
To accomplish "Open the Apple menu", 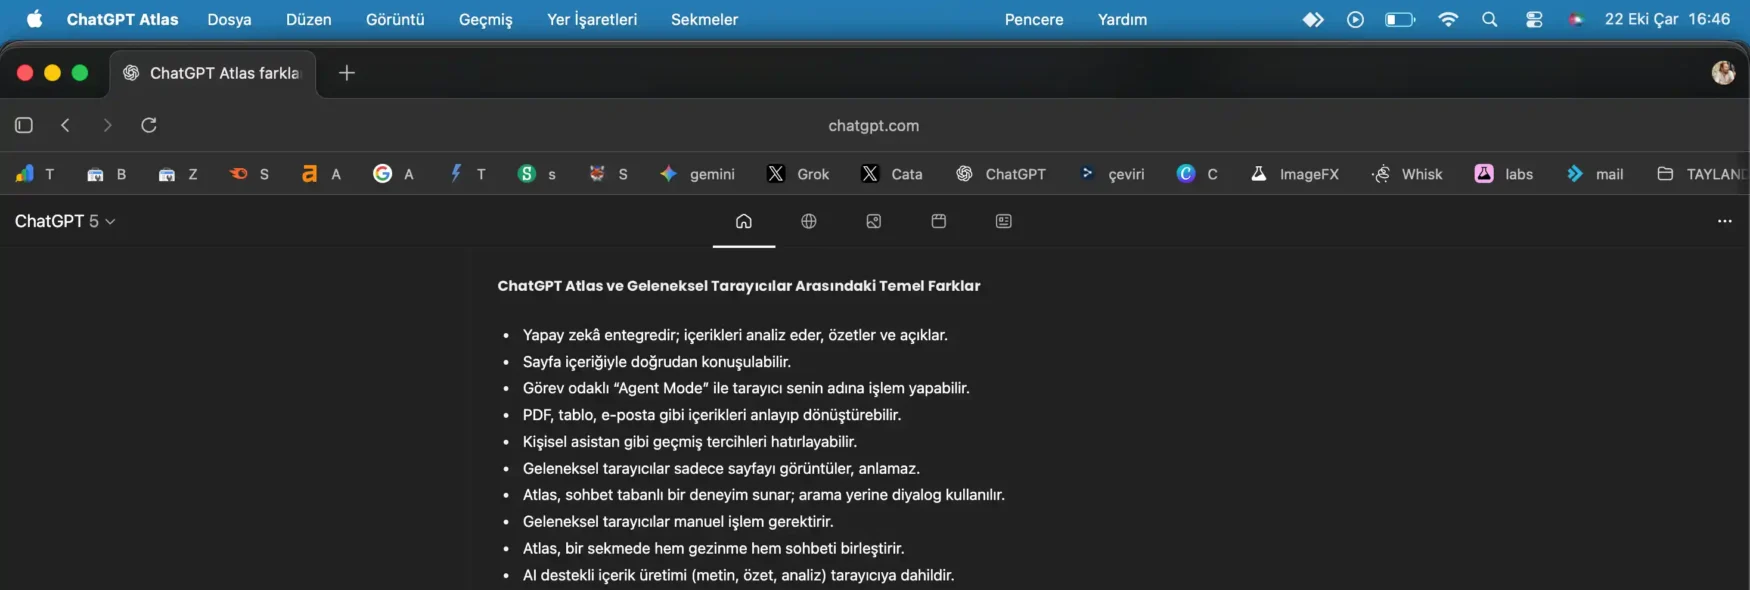I will (x=34, y=19).
